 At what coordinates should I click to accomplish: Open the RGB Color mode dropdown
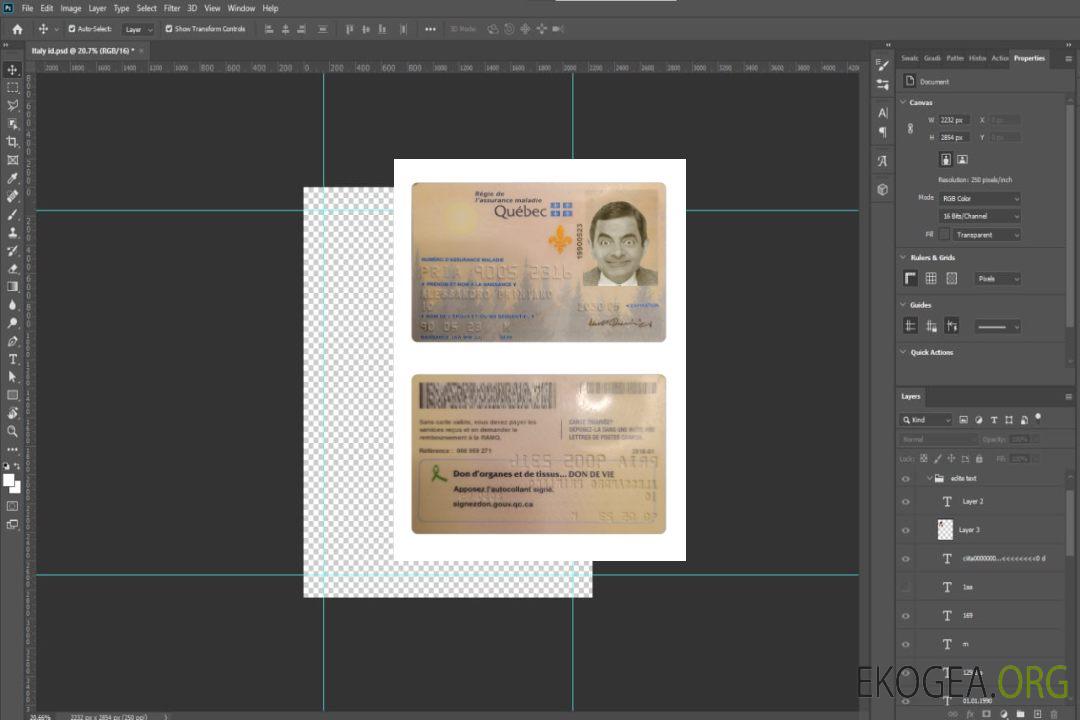[x=979, y=198]
